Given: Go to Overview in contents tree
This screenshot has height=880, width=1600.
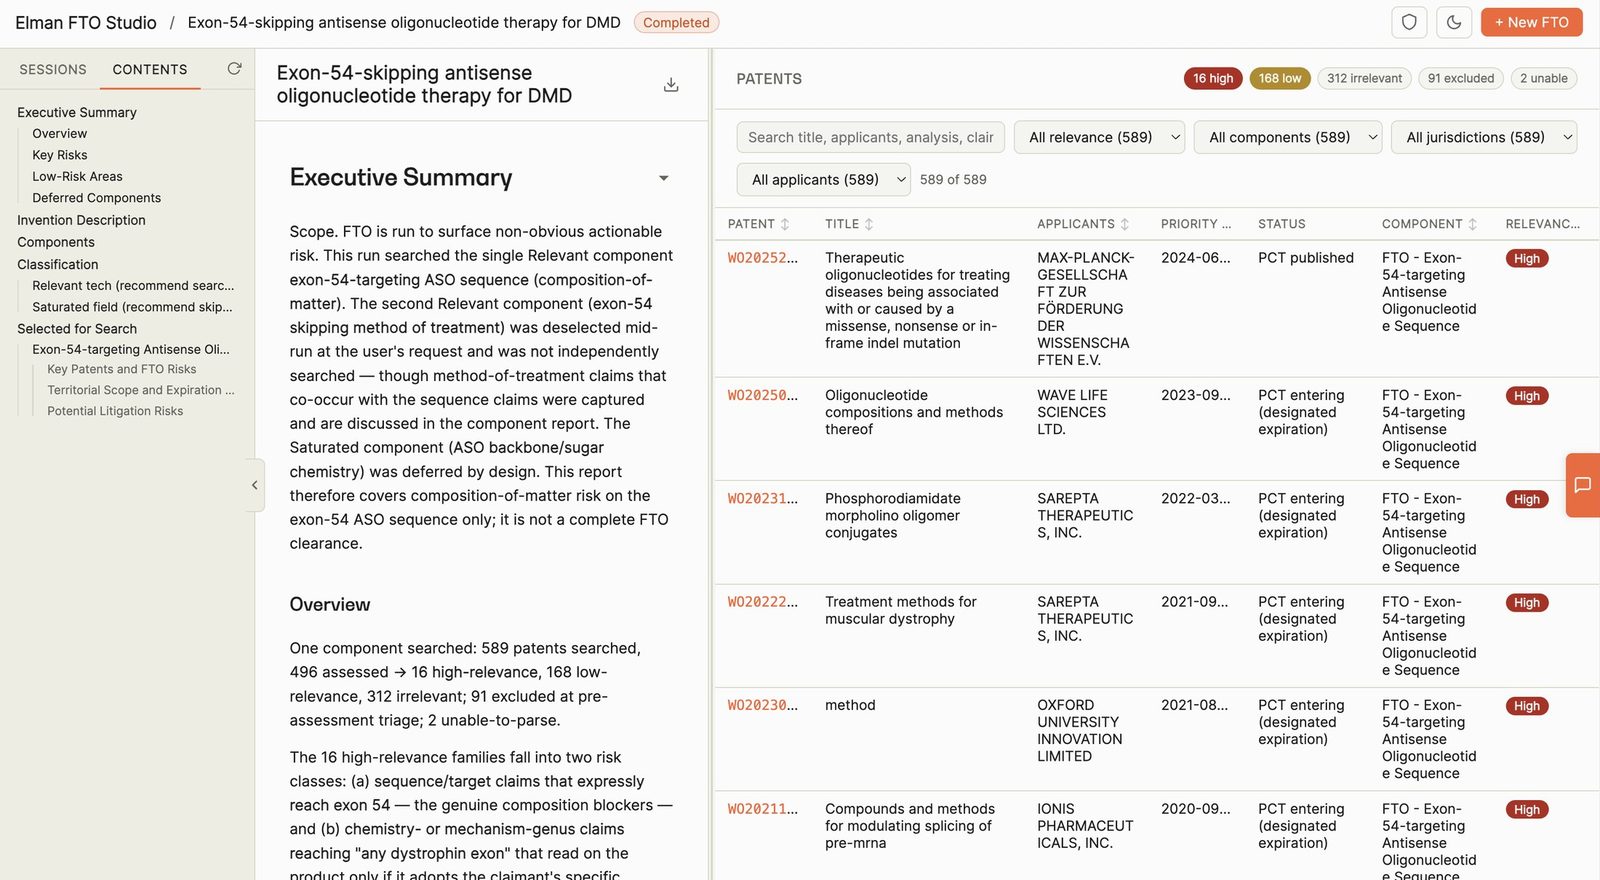Looking at the screenshot, I should pos(60,134).
